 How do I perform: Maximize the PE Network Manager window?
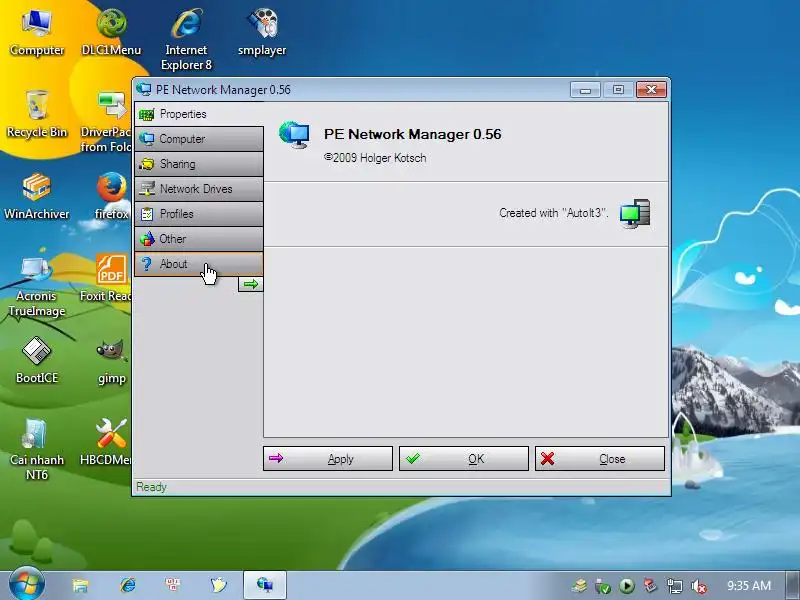[x=618, y=90]
